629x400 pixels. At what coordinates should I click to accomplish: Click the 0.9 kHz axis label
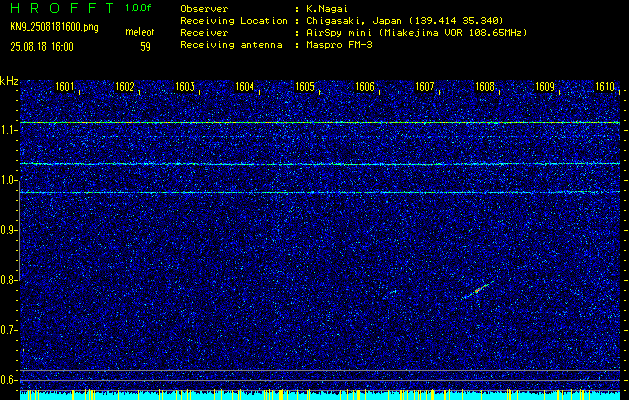(7, 230)
